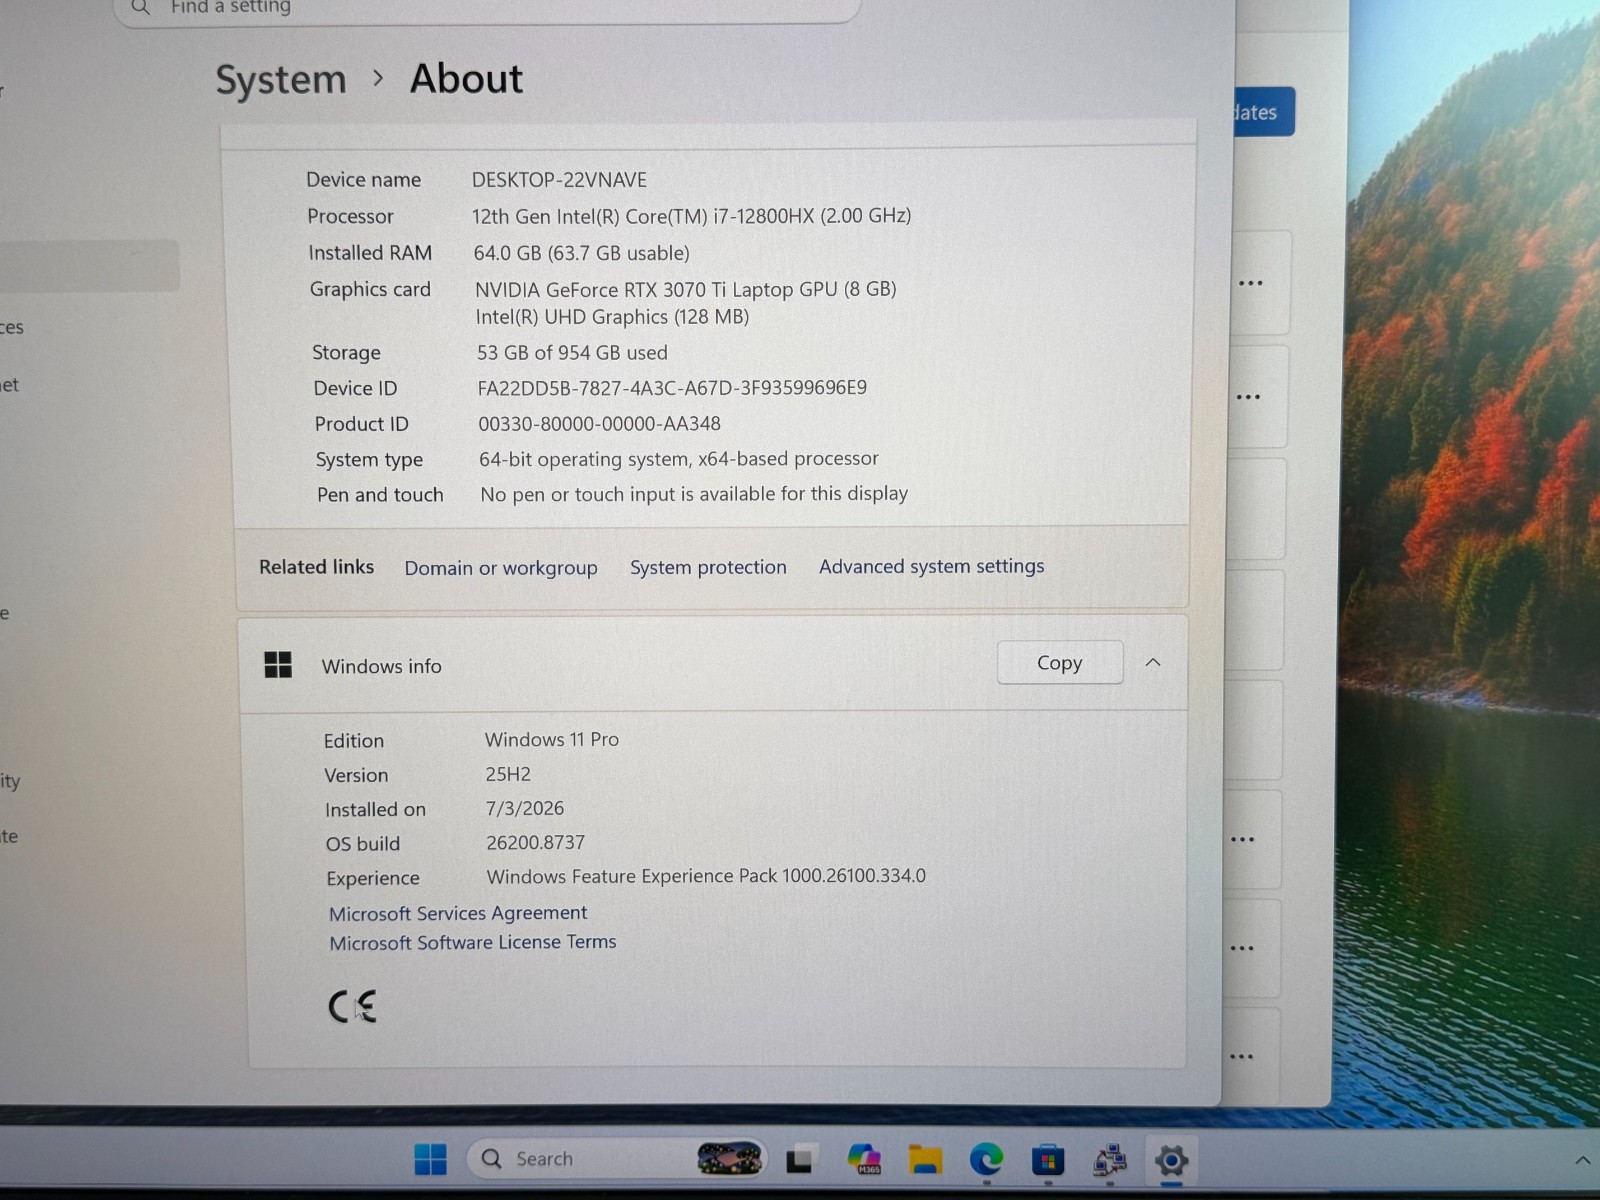Open Microsoft Software License Terms
This screenshot has width=1600, height=1200.
473,942
